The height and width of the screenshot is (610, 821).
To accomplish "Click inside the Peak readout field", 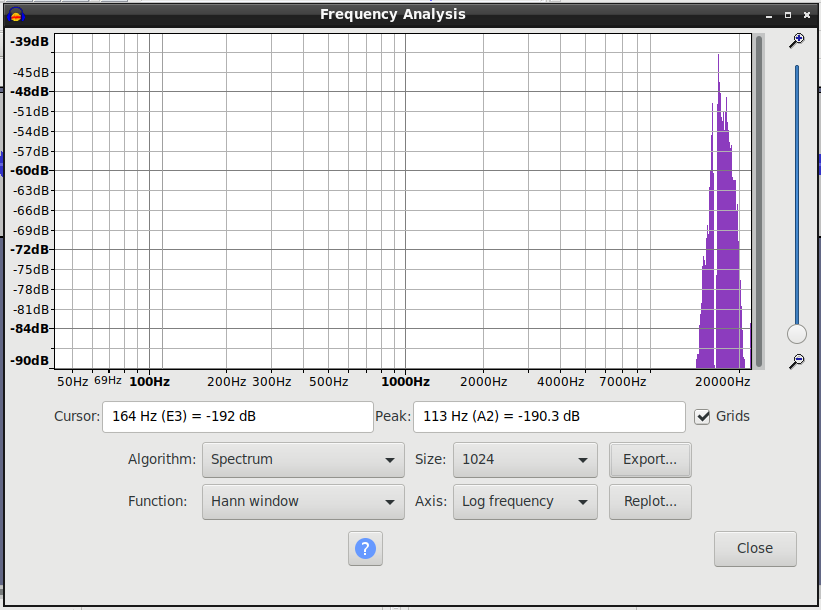I will (x=548, y=416).
